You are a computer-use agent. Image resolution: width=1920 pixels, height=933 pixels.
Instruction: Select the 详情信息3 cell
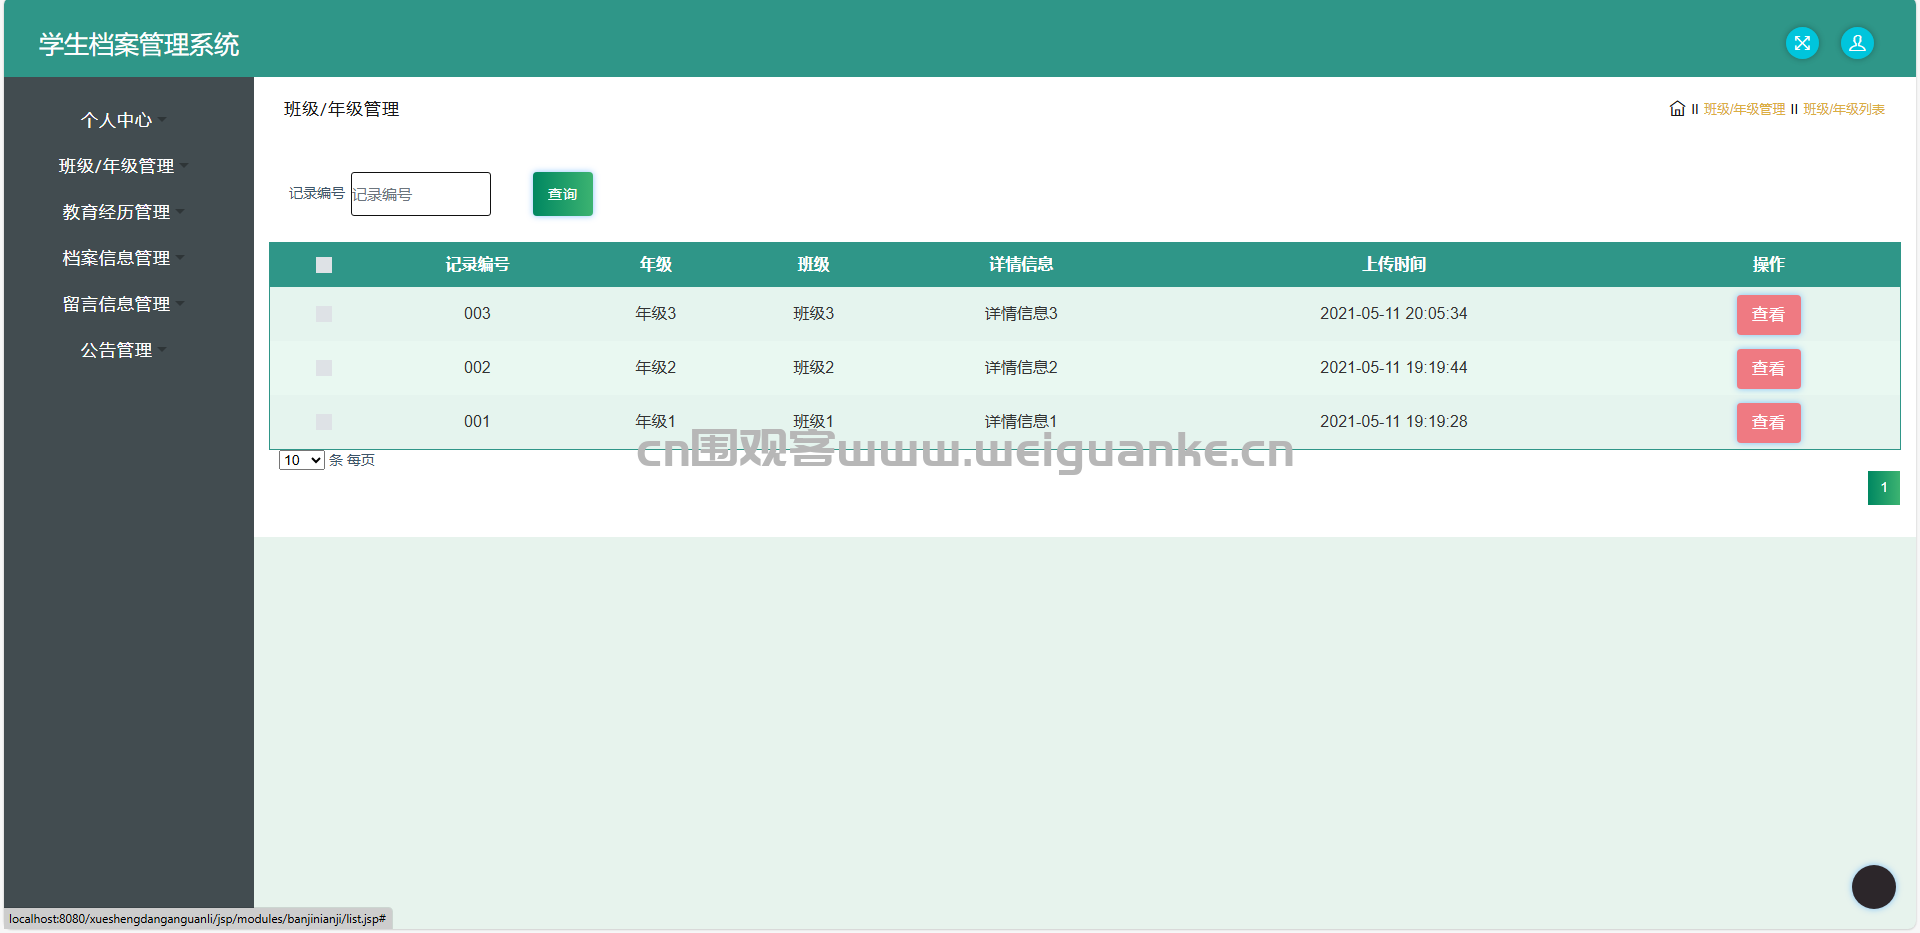1021,314
